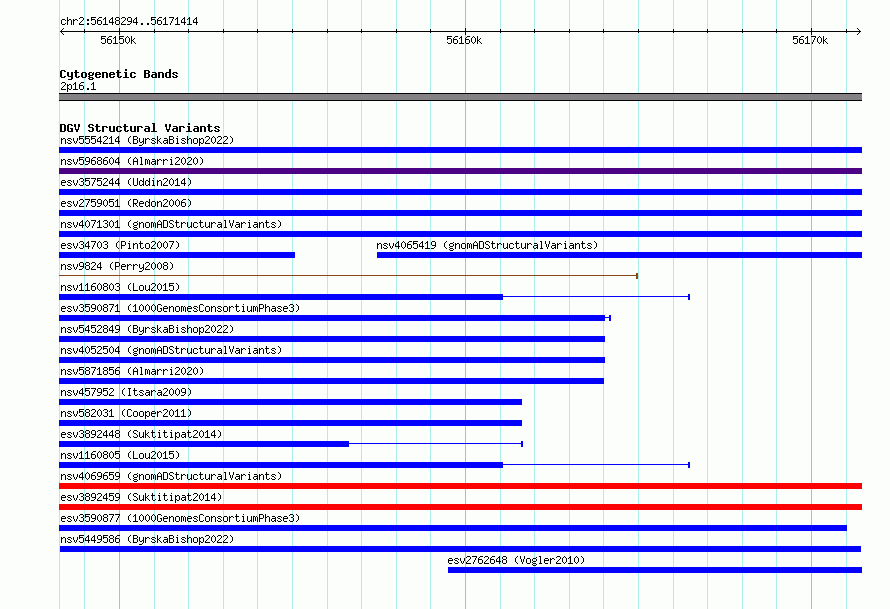This screenshot has width=890, height=609.
Task: Open the nsv4052504 (gnomADStructuralVariants) label
Action: point(171,350)
